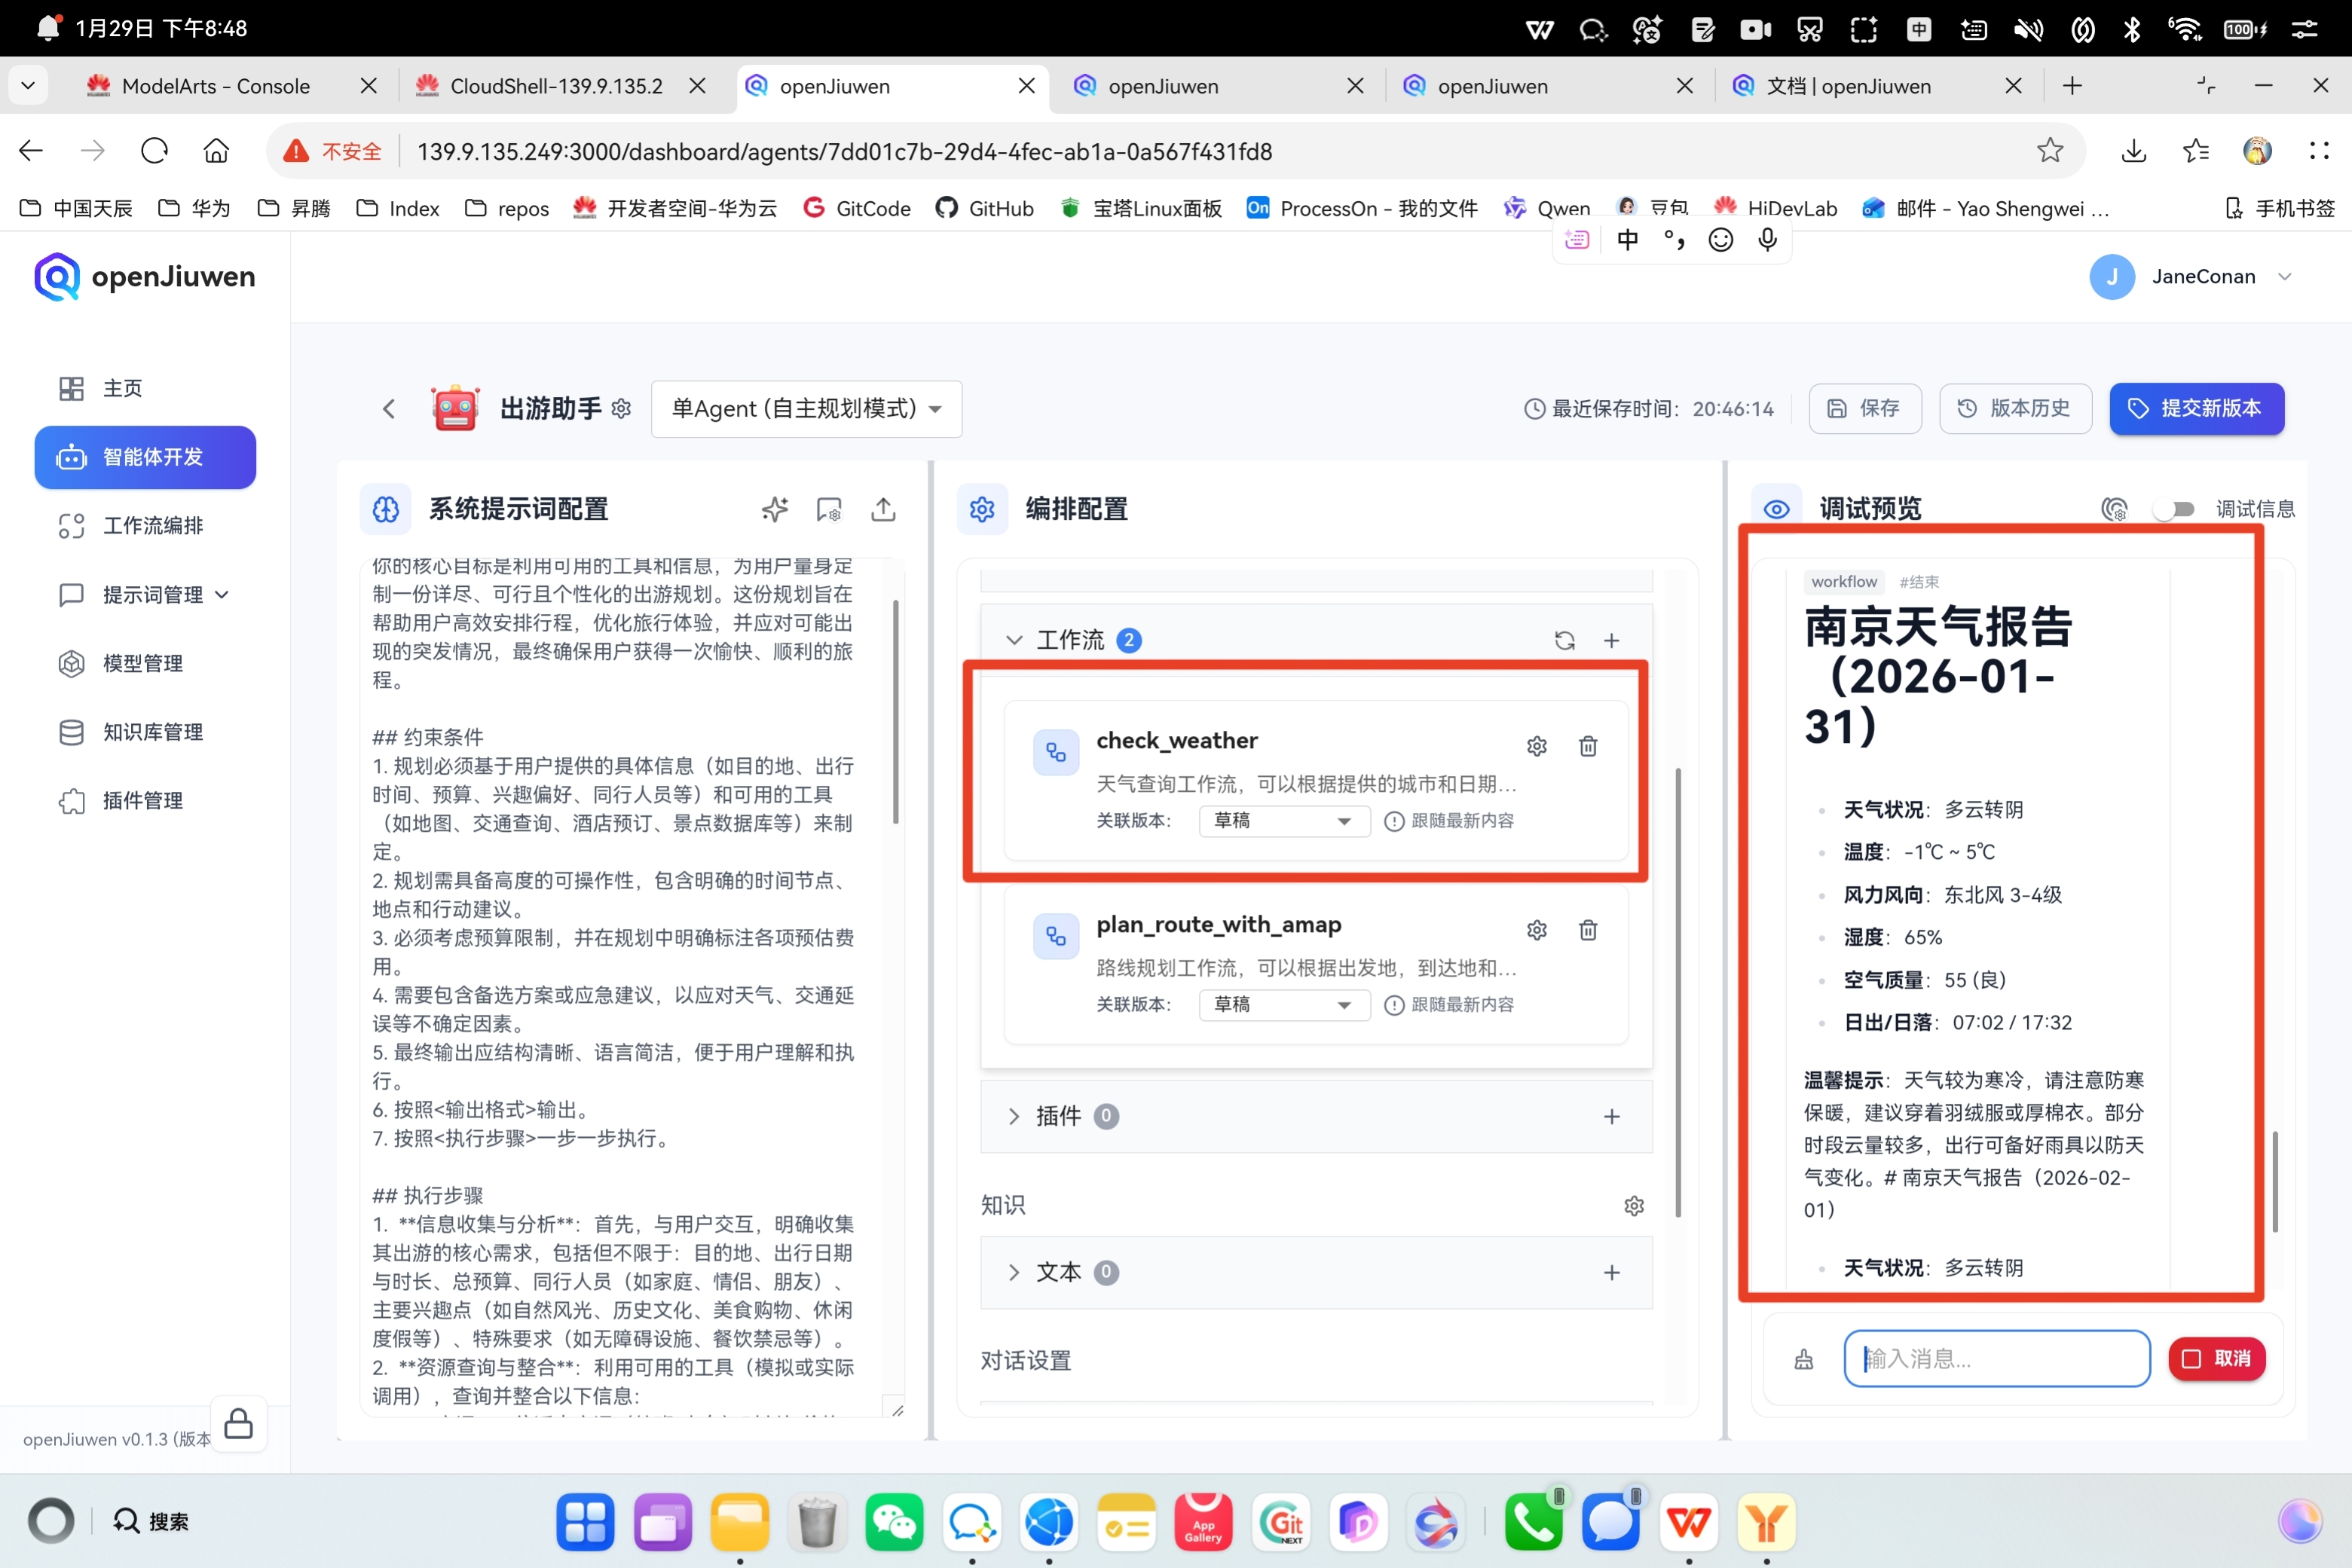Screen dimensions: 2352x1568
Task: Click AI optimize sparkle icon in prompt config
Action: [x=774, y=509]
